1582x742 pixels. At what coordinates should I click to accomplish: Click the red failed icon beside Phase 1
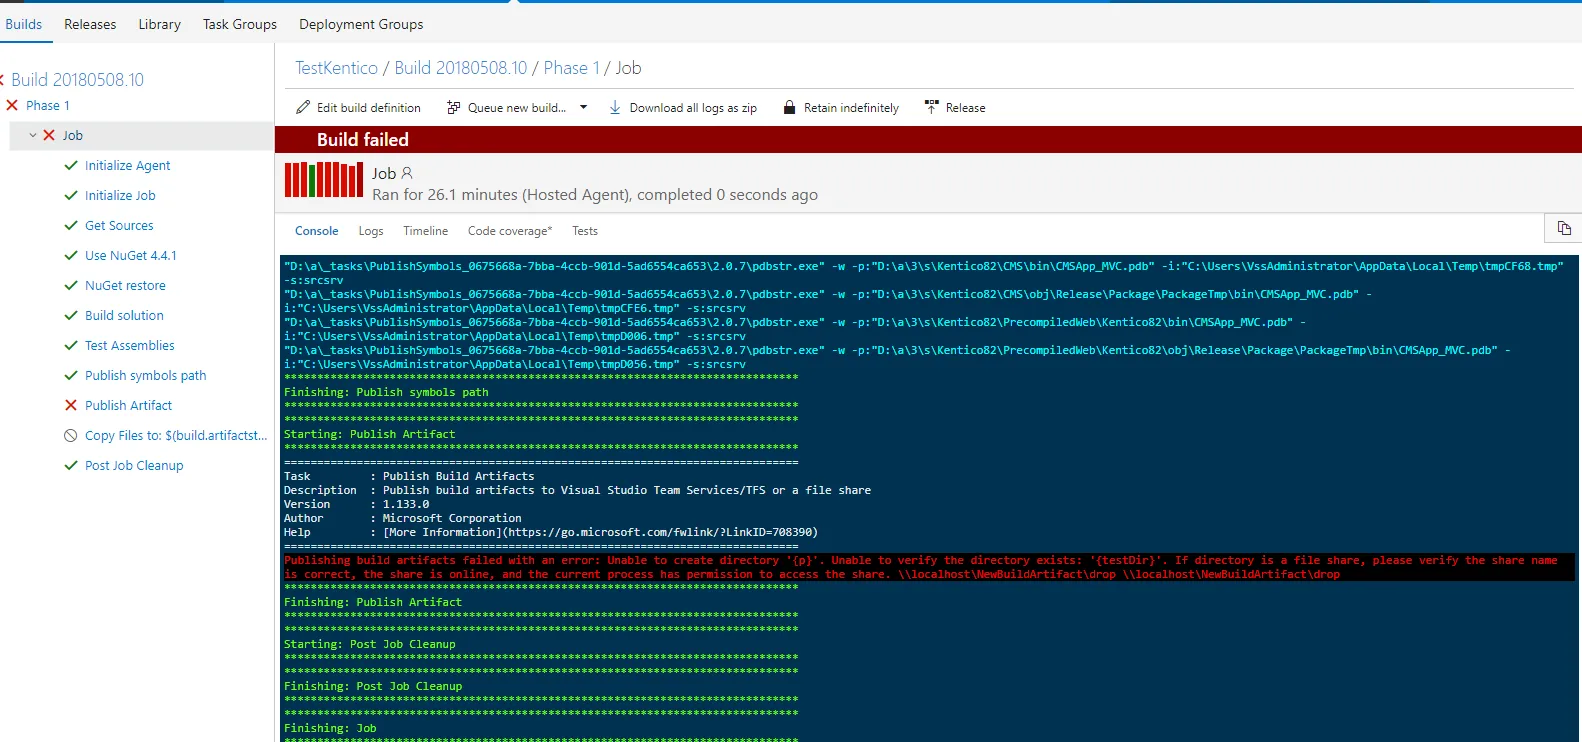[x=12, y=105]
